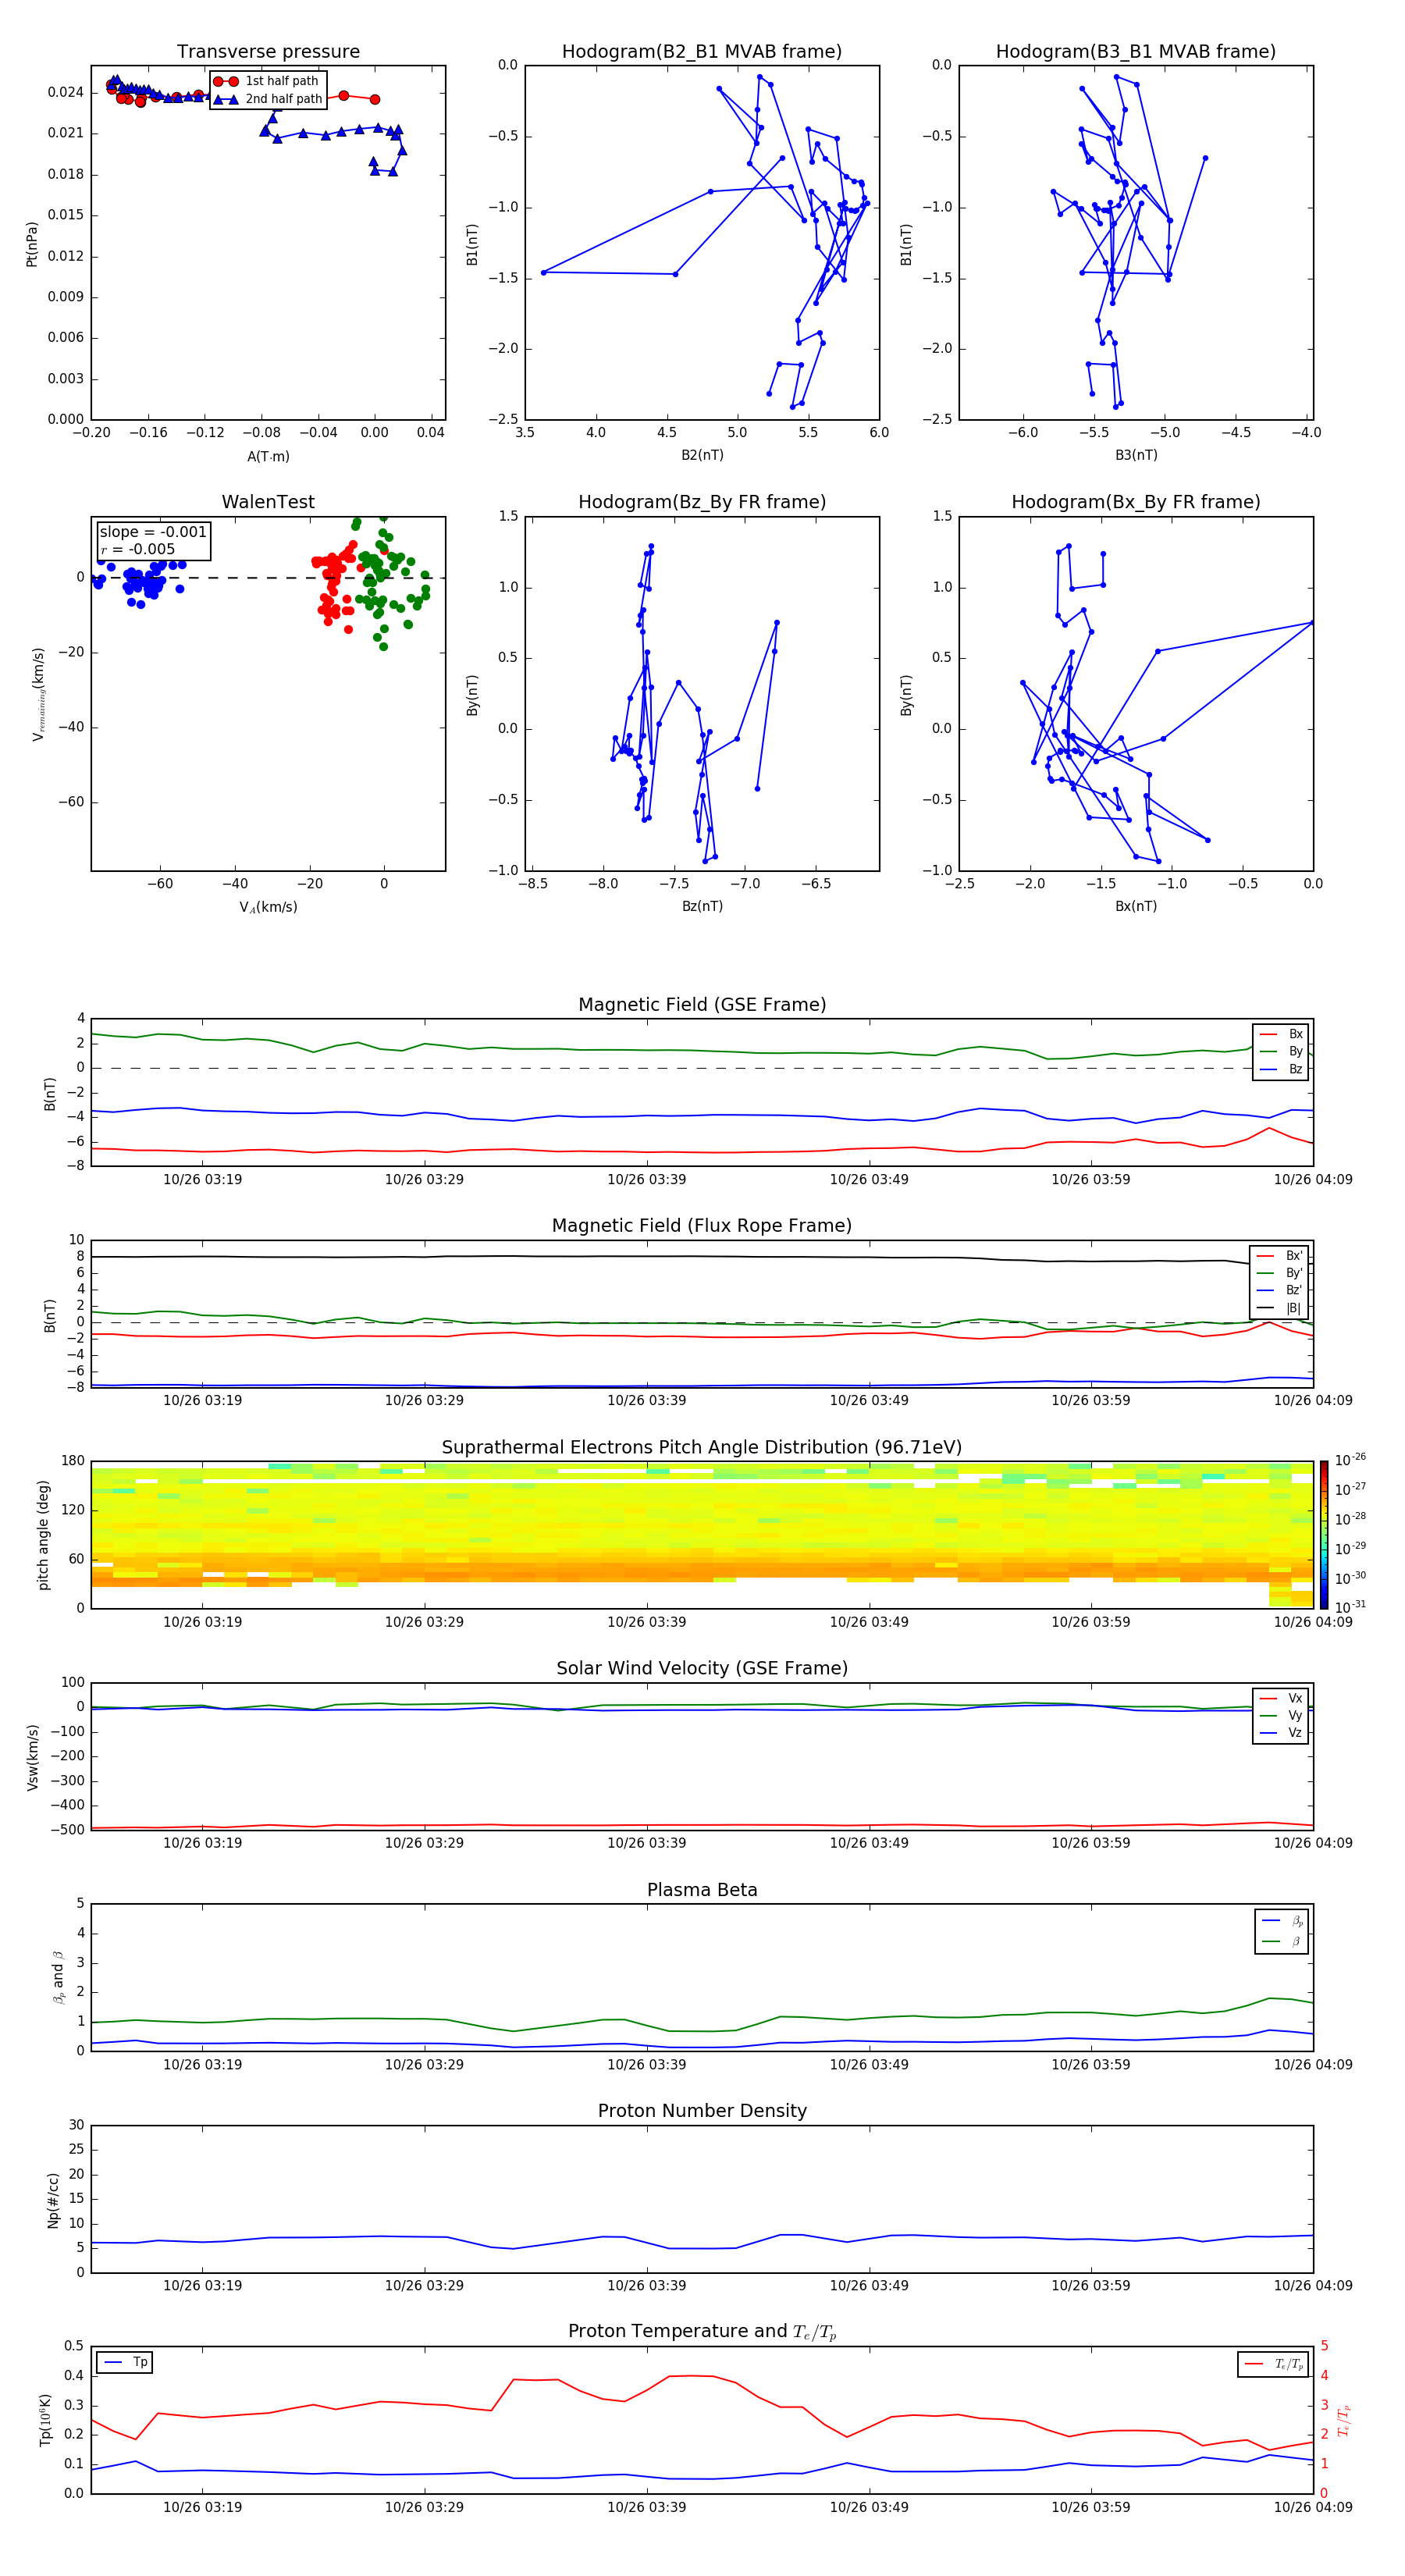Click the 'Hodogram(B2_B1 MVAB frame)' title
Viewport: 1405px width, 2576px height.
coord(702,52)
